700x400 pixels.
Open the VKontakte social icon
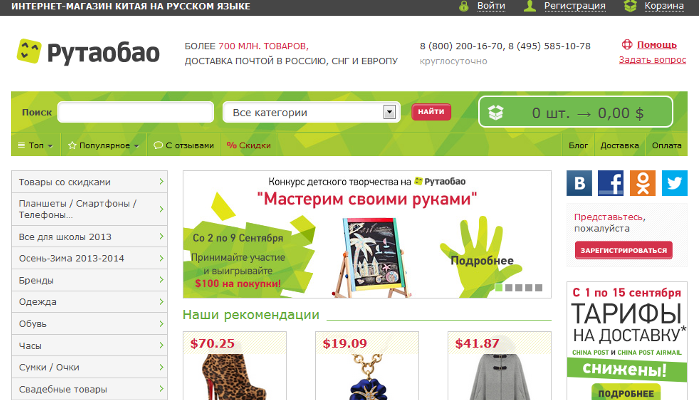(579, 183)
